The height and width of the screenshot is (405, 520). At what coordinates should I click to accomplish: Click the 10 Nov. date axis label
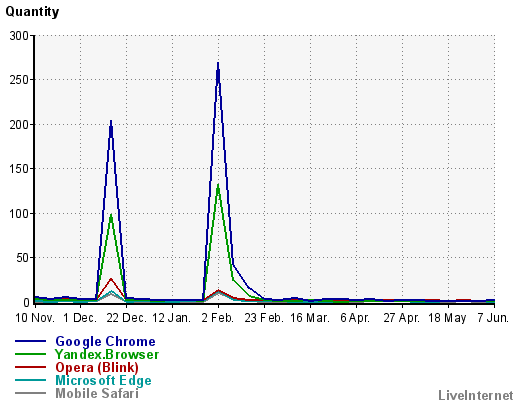35,318
